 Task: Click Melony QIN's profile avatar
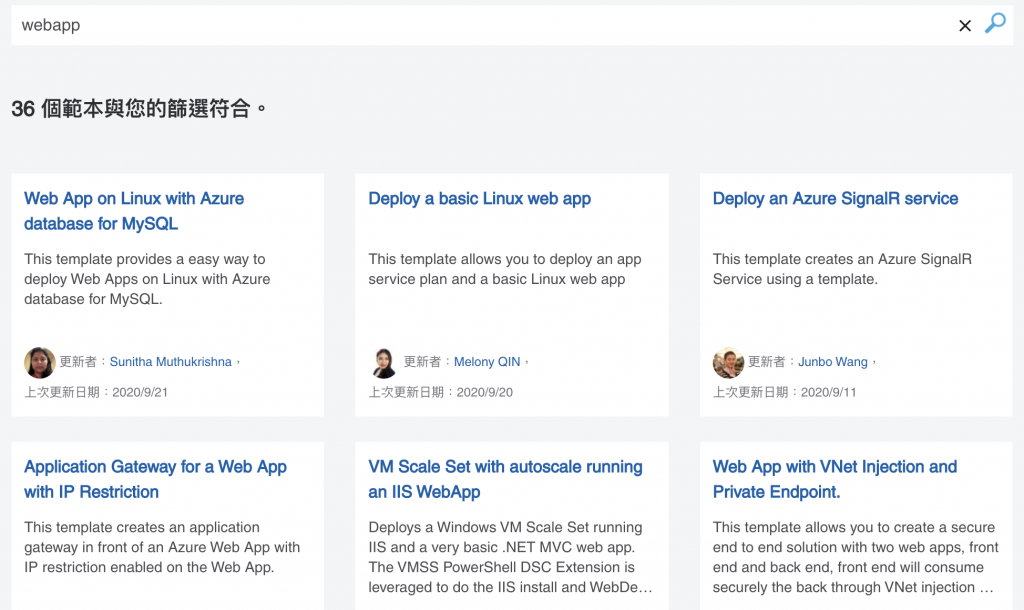pyautogui.click(x=384, y=362)
